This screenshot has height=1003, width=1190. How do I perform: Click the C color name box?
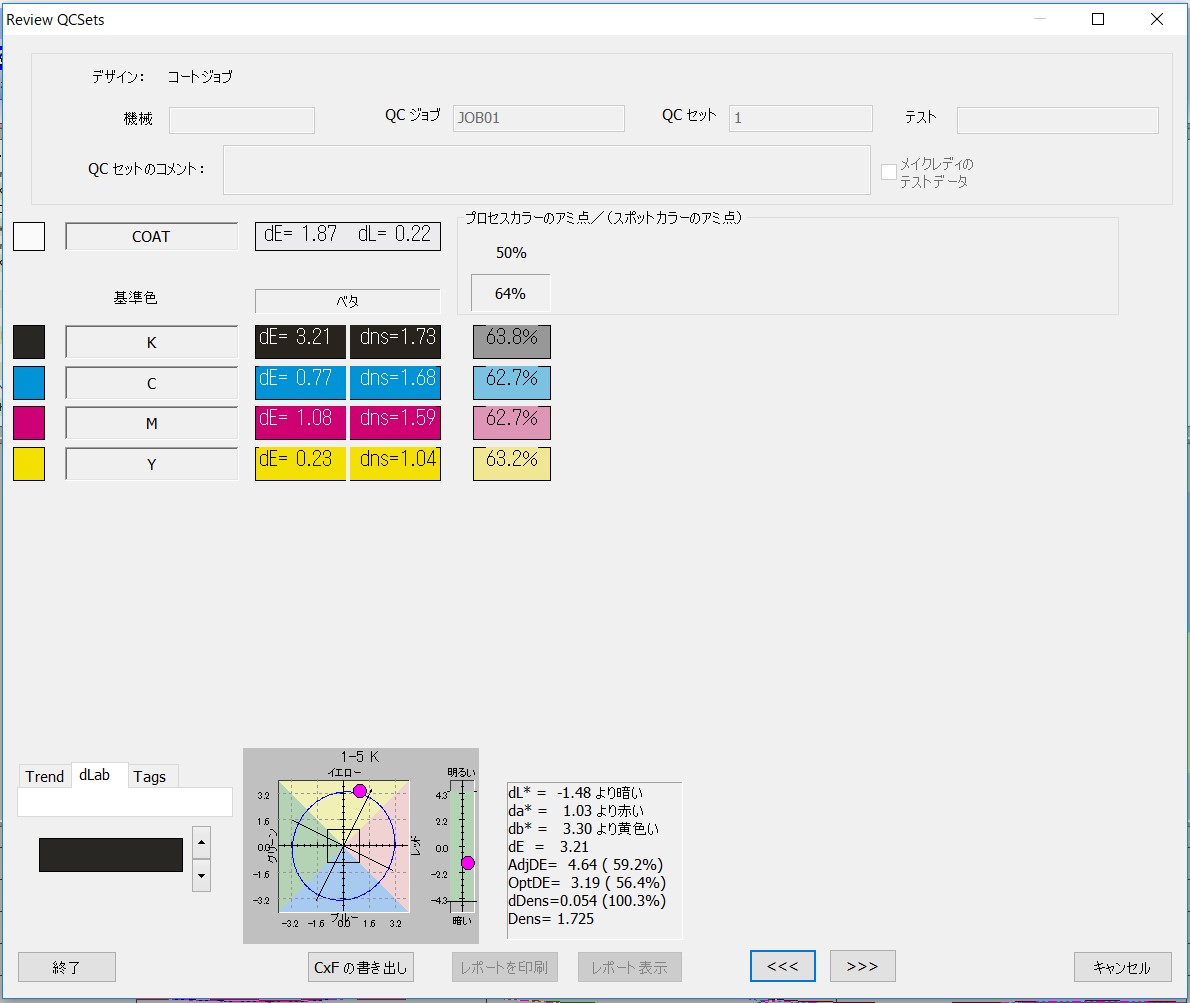pyautogui.click(x=151, y=382)
